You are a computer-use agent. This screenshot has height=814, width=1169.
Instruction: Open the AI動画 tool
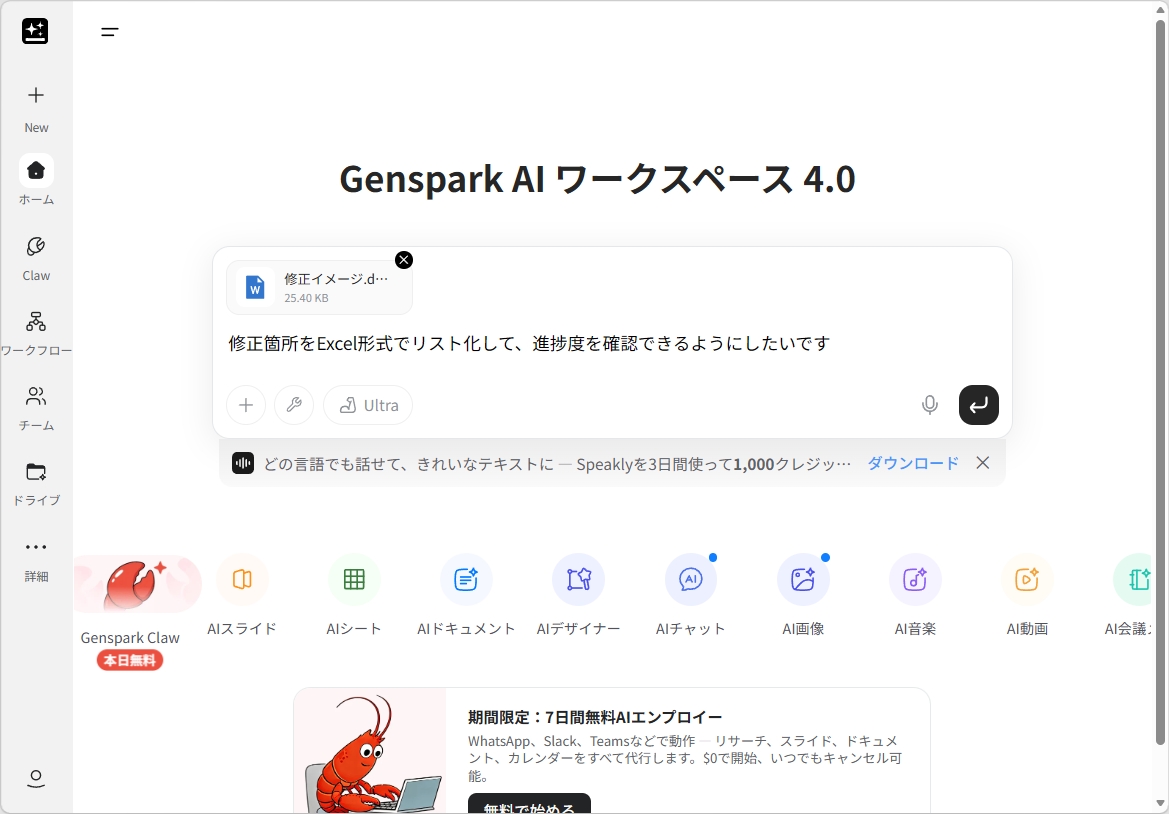click(1027, 579)
